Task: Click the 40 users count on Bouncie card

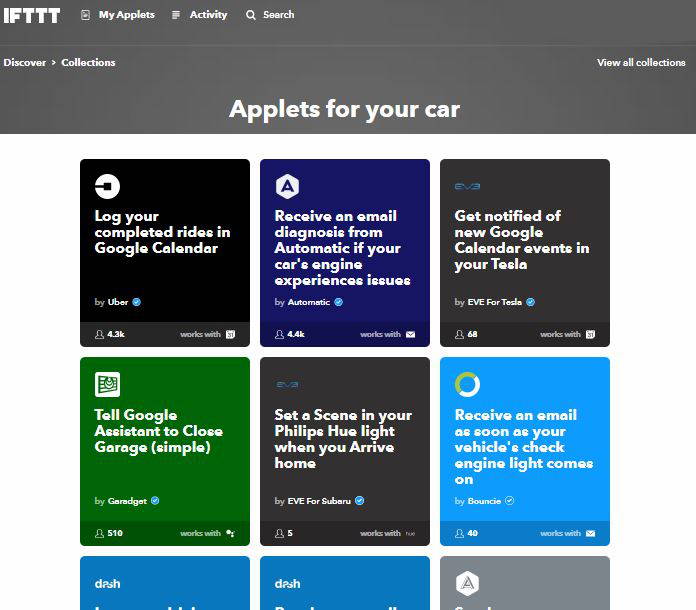Action: pyautogui.click(x=472, y=533)
